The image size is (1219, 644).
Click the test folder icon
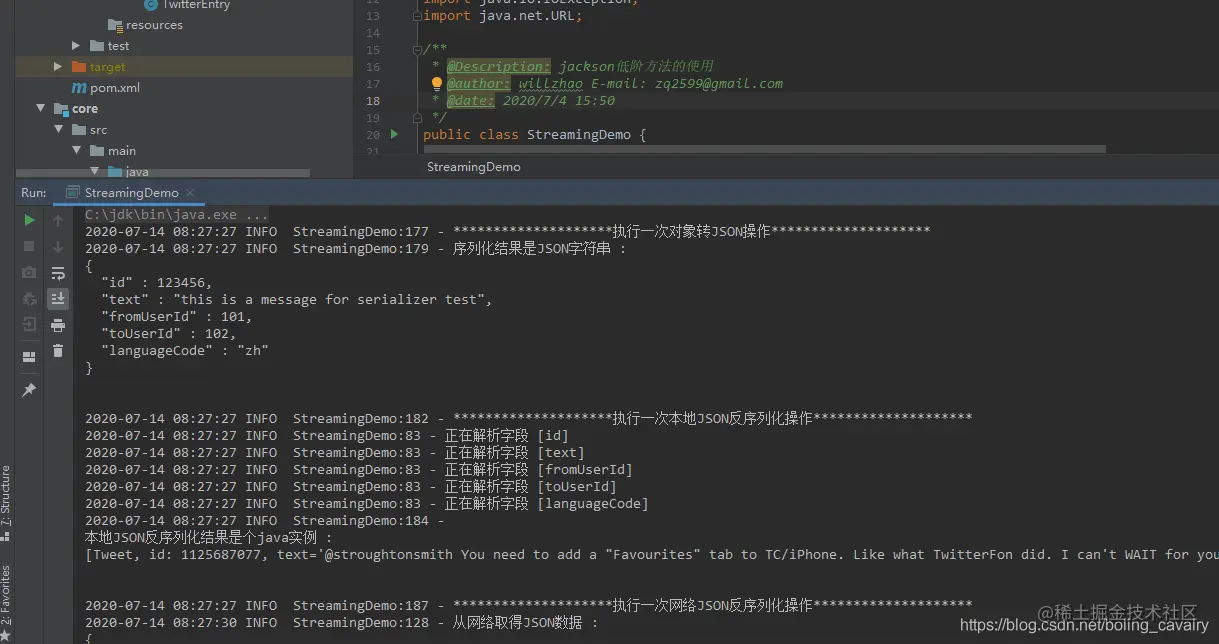pos(97,46)
